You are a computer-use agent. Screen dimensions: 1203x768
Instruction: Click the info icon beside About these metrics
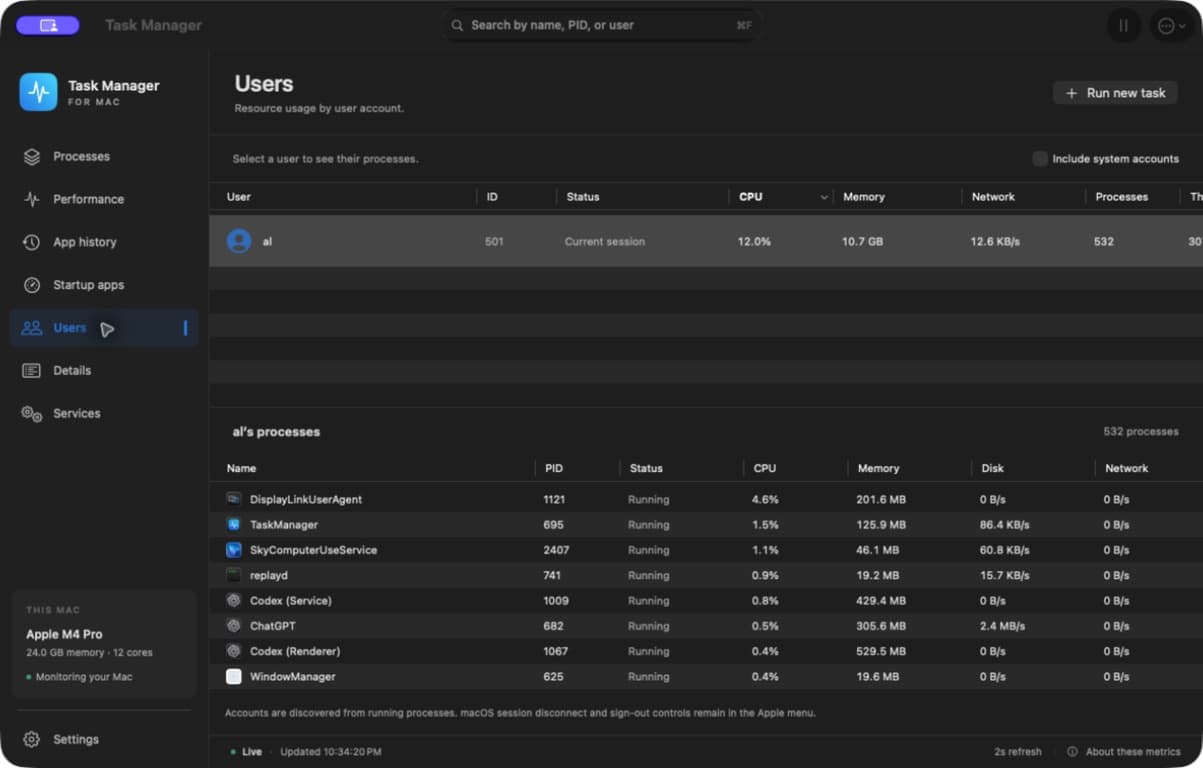1072,752
